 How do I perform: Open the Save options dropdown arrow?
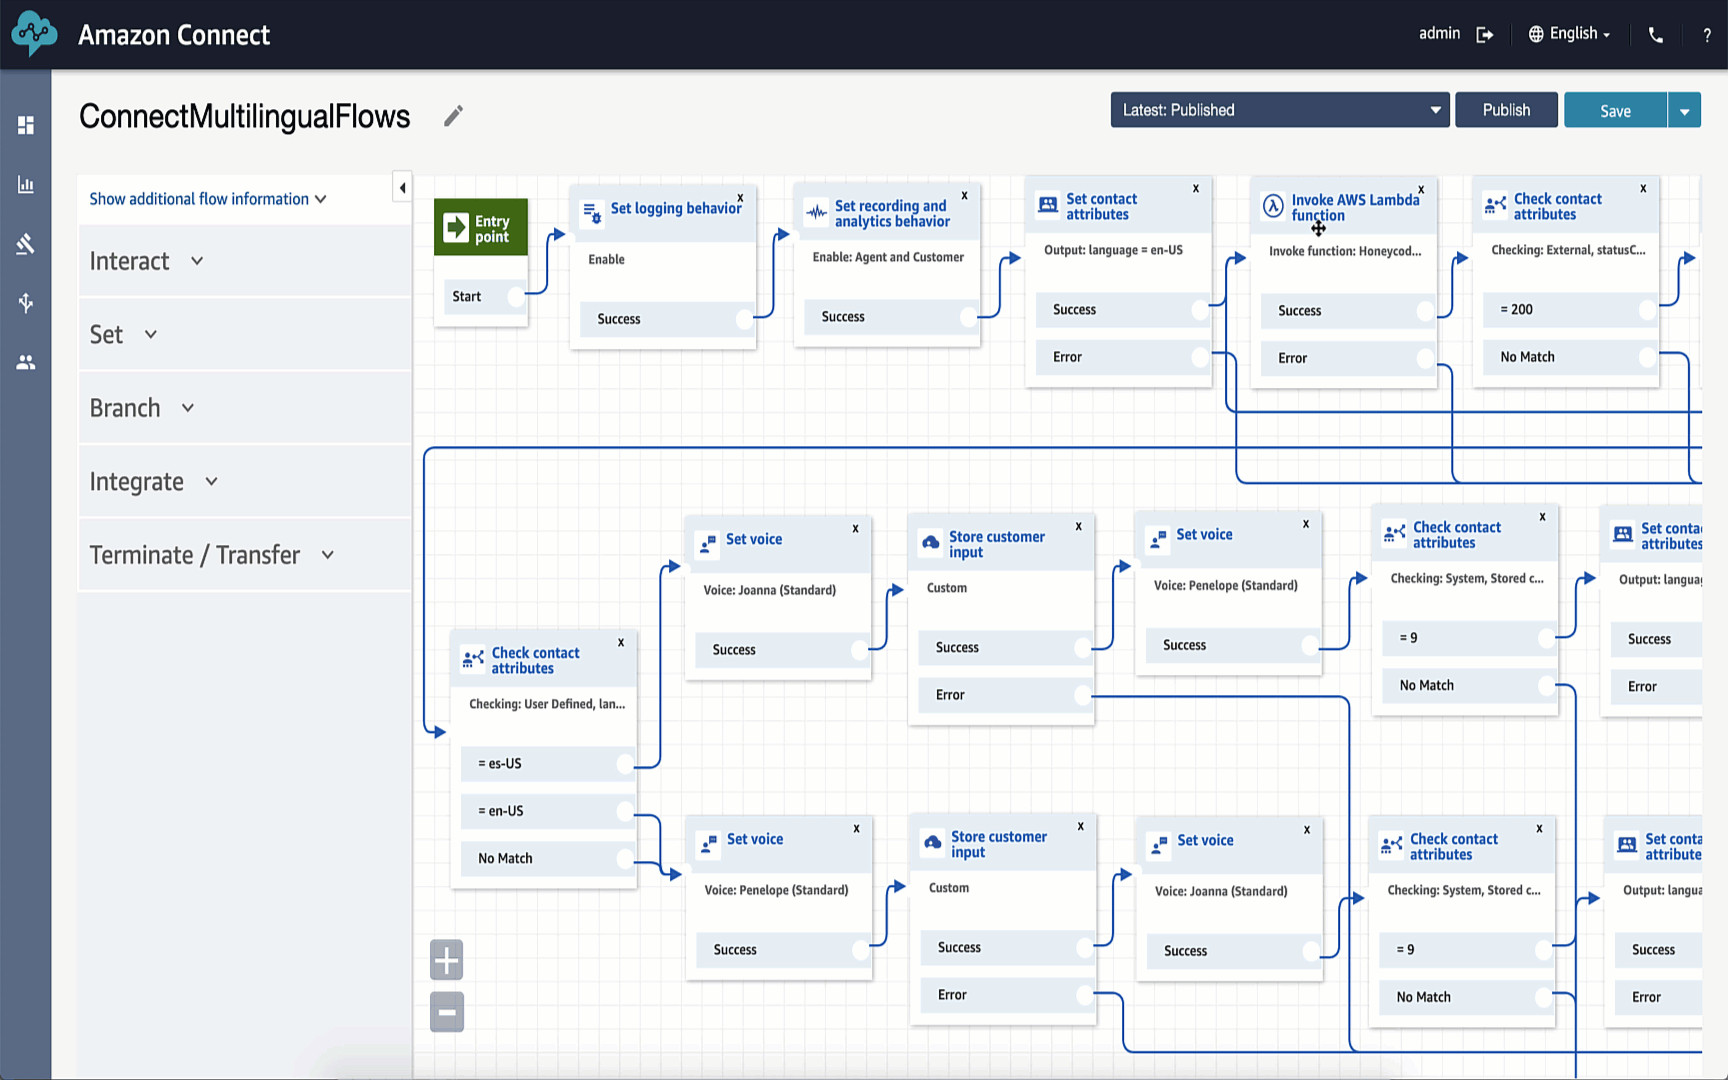[1685, 111]
